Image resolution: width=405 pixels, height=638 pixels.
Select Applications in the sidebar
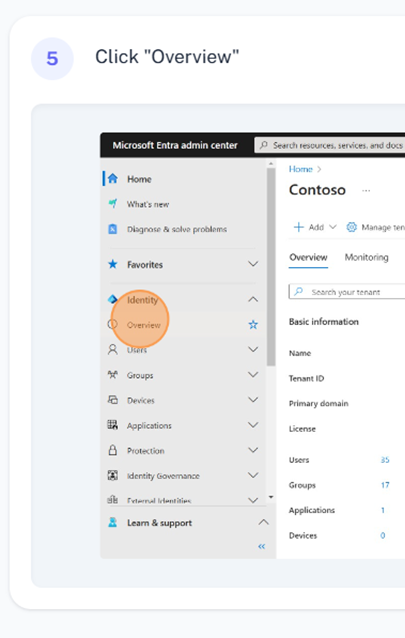click(x=149, y=426)
